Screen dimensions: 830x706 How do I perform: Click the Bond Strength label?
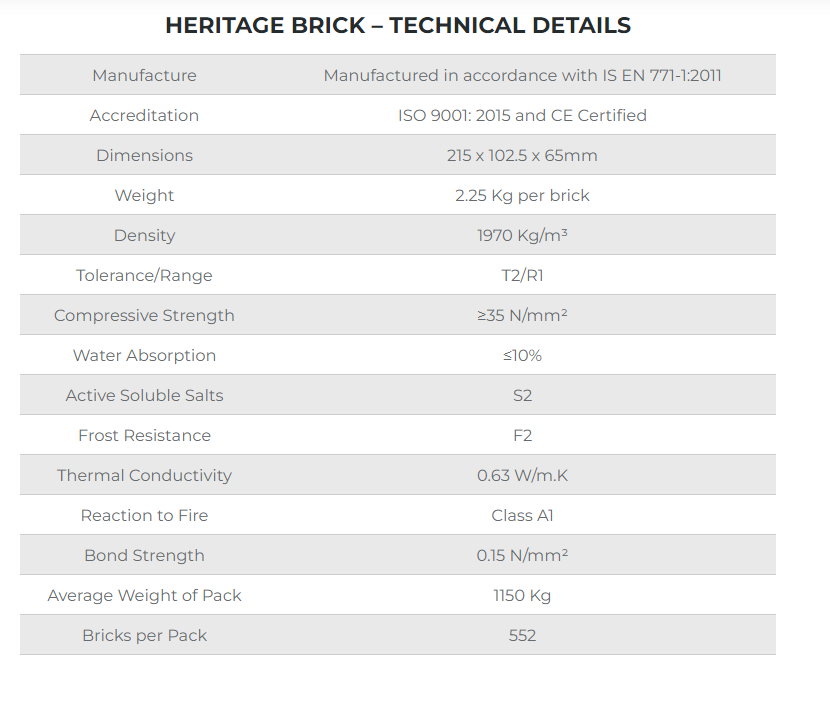(x=145, y=555)
